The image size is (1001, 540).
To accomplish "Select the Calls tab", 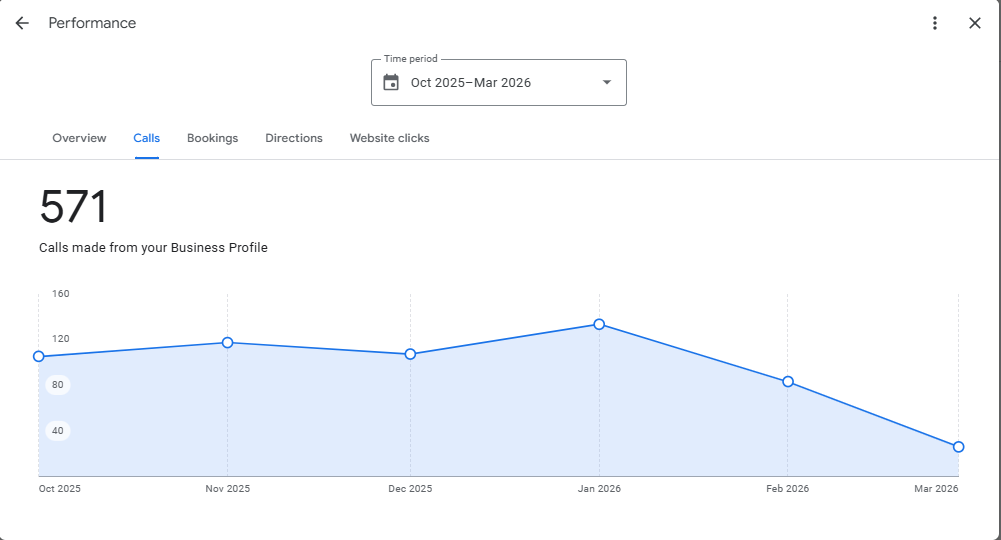I will point(147,138).
